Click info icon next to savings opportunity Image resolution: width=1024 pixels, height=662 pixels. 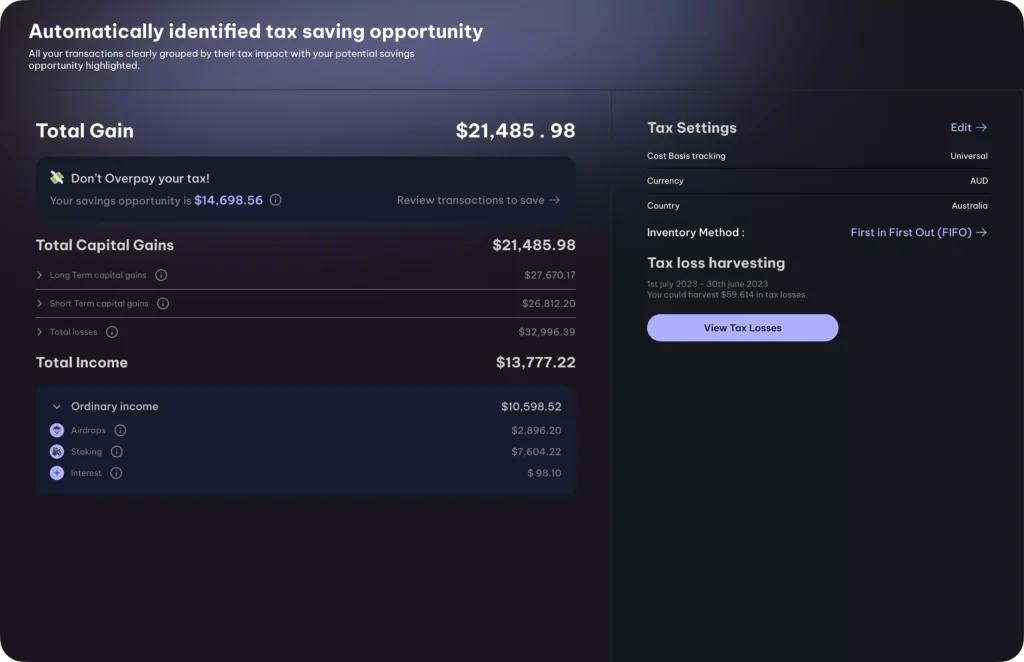coord(276,200)
